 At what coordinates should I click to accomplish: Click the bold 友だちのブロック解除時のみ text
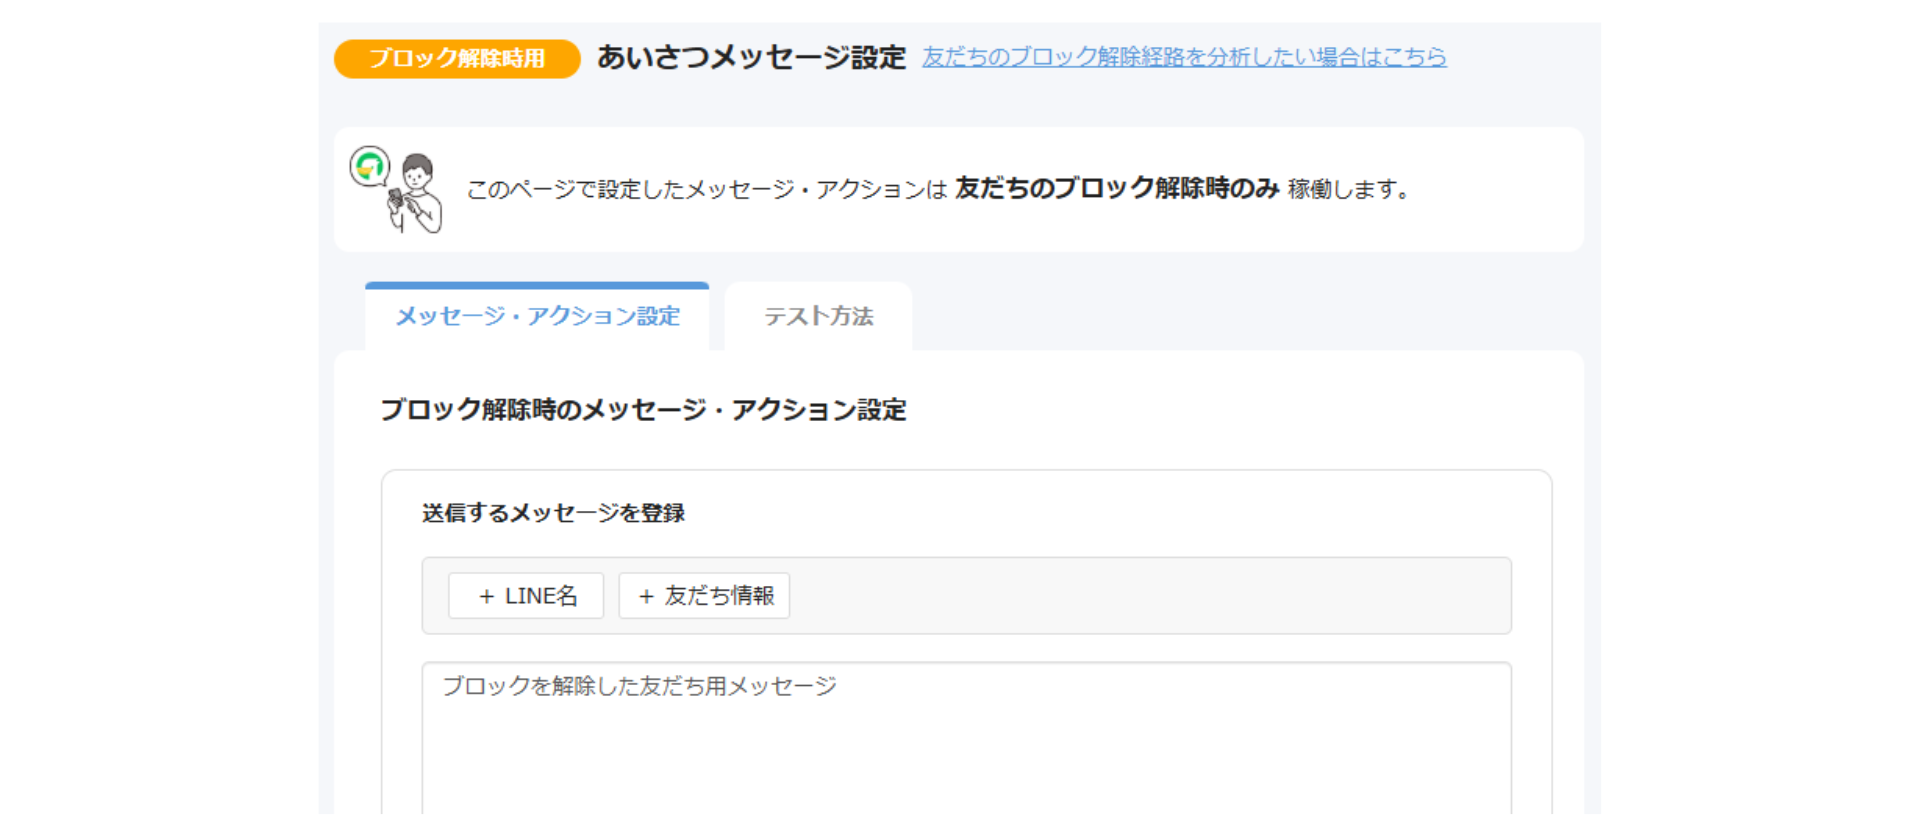click(1117, 188)
